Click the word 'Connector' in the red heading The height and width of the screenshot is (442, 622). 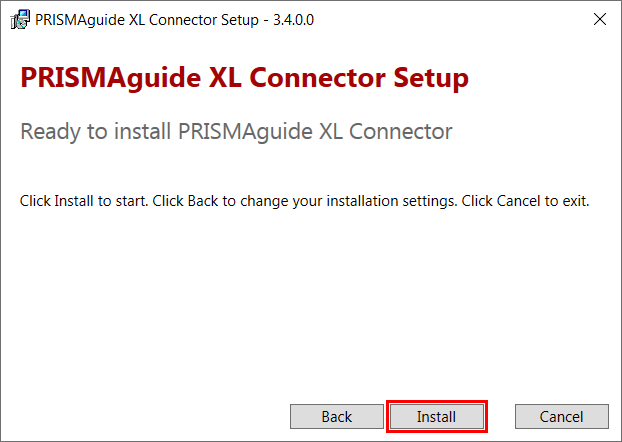317,78
